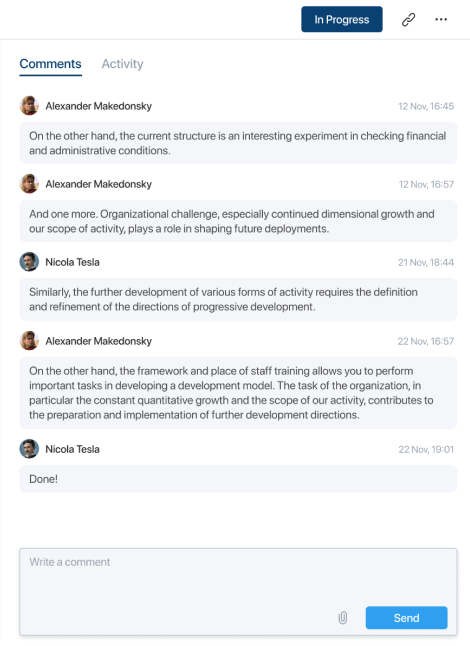Click the 21 Nov, 18:44 timestamp
Viewport: 470px width, 646px height.
426,262
